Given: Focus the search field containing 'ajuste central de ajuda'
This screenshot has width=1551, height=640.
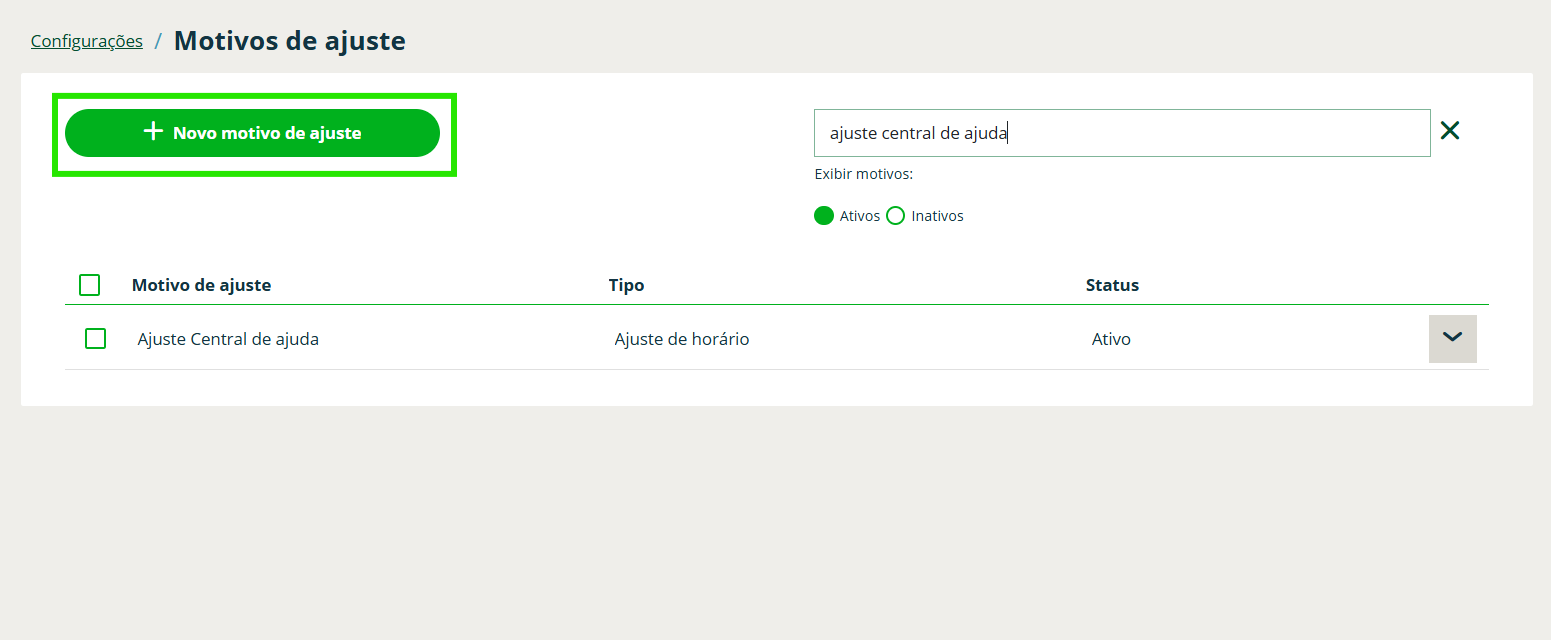Looking at the screenshot, I should 1121,133.
